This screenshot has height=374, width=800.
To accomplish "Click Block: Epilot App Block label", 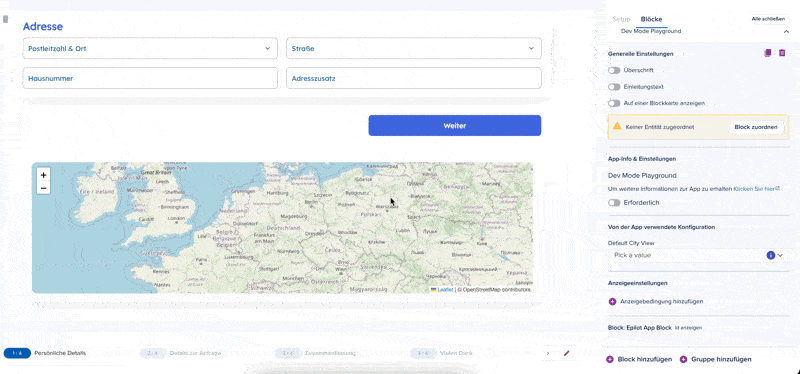I will [640, 328].
